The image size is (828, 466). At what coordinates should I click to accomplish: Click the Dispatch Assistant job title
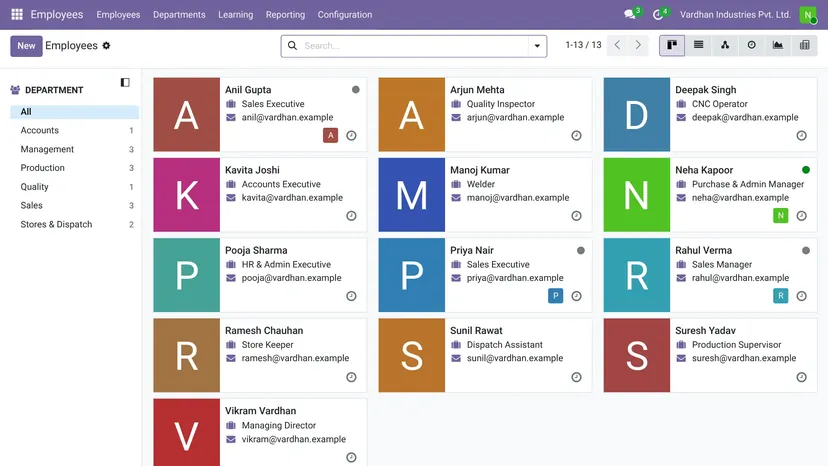(x=504, y=344)
